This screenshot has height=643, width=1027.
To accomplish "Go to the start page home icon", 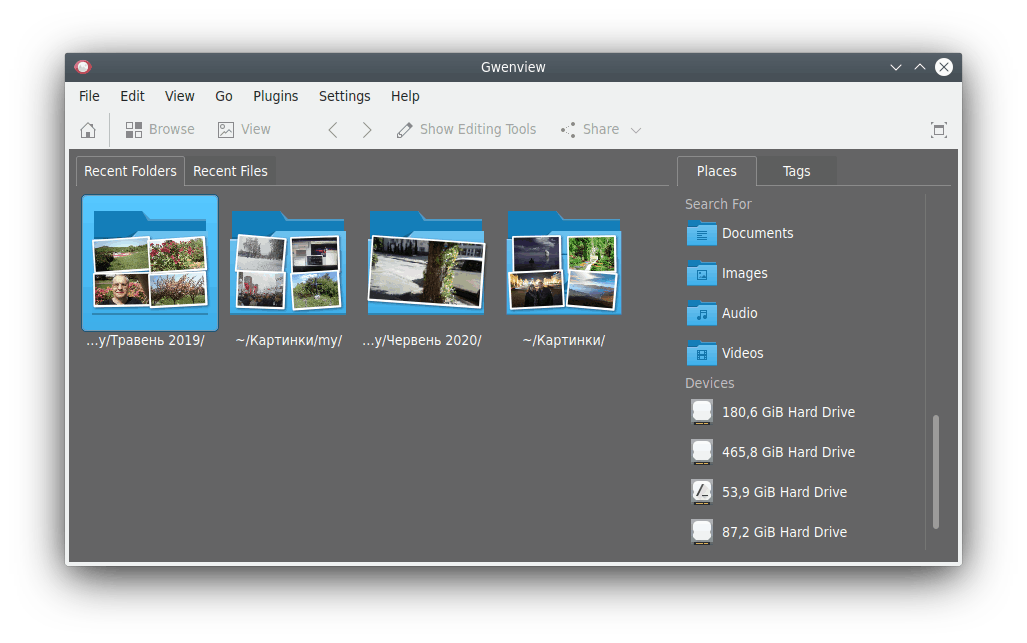I will [88, 130].
